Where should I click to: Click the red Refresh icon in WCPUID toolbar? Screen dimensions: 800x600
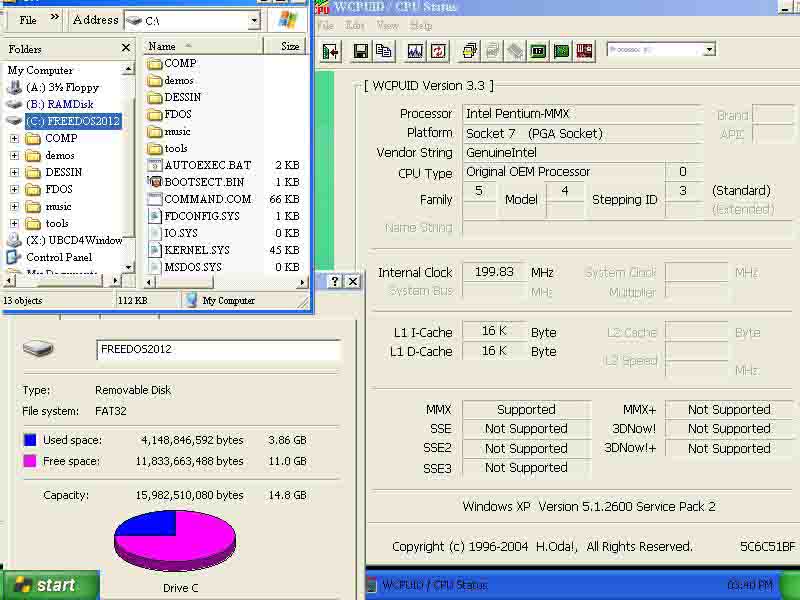[x=438, y=51]
